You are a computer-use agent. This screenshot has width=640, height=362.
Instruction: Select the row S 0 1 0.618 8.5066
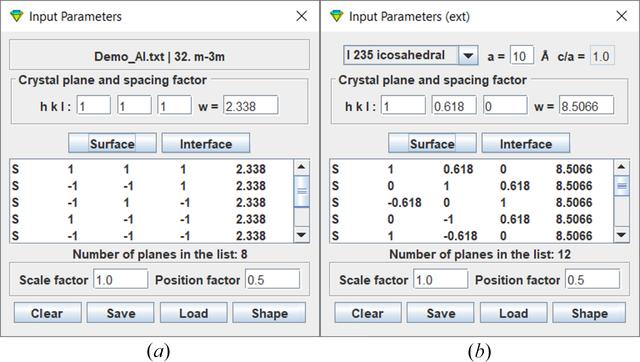tap(471, 186)
